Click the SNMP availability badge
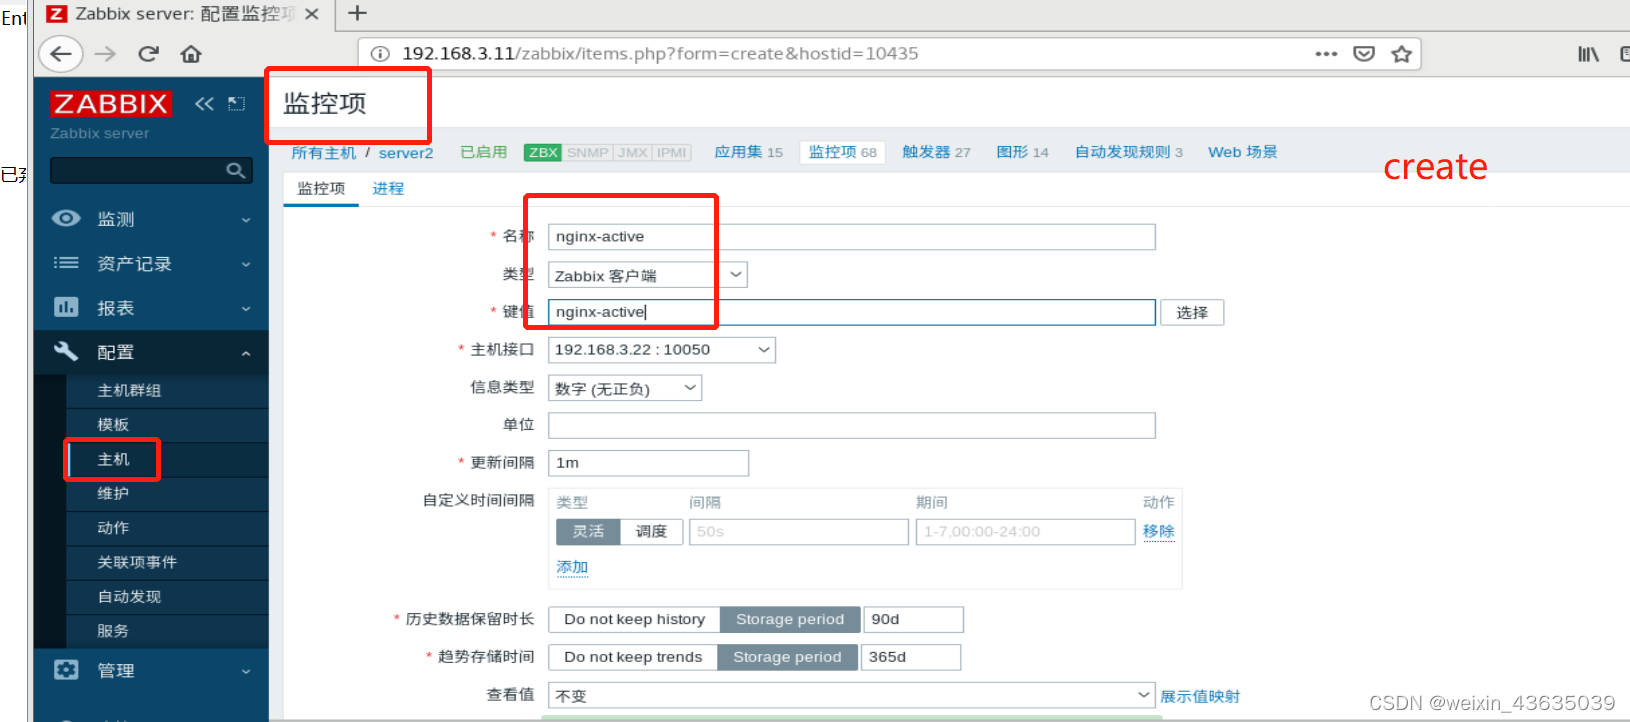This screenshot has height=722, width=1630. pos(588,152)
